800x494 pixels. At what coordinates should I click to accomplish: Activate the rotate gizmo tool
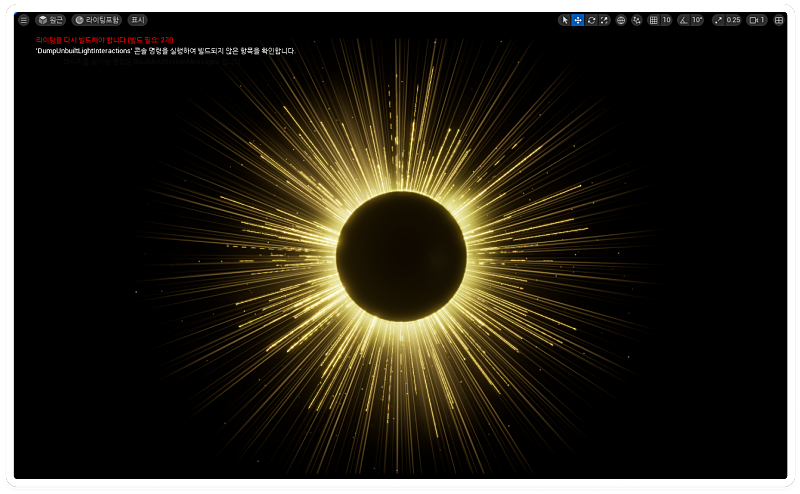(x=591, y=20)
